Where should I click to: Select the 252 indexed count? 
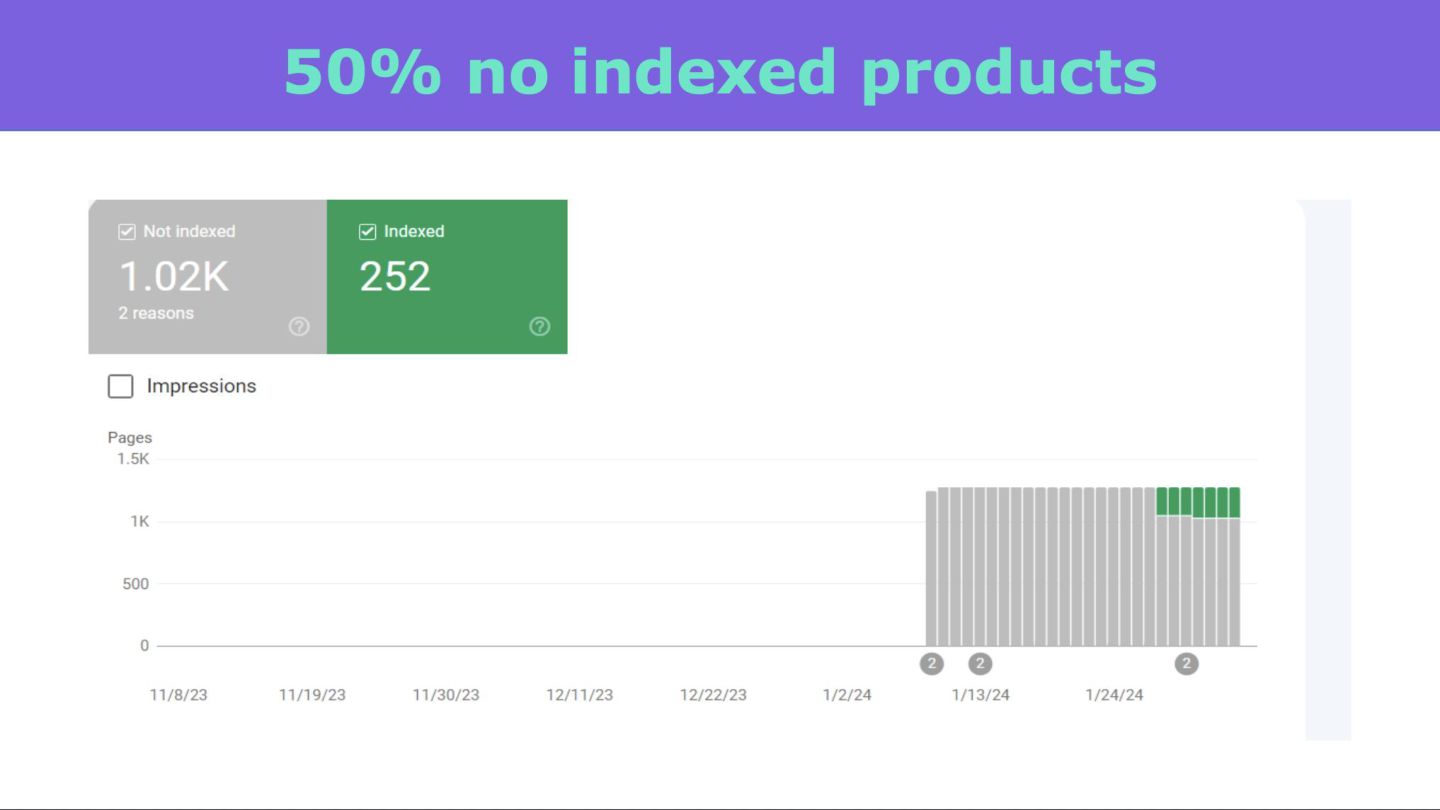point(395,277)
